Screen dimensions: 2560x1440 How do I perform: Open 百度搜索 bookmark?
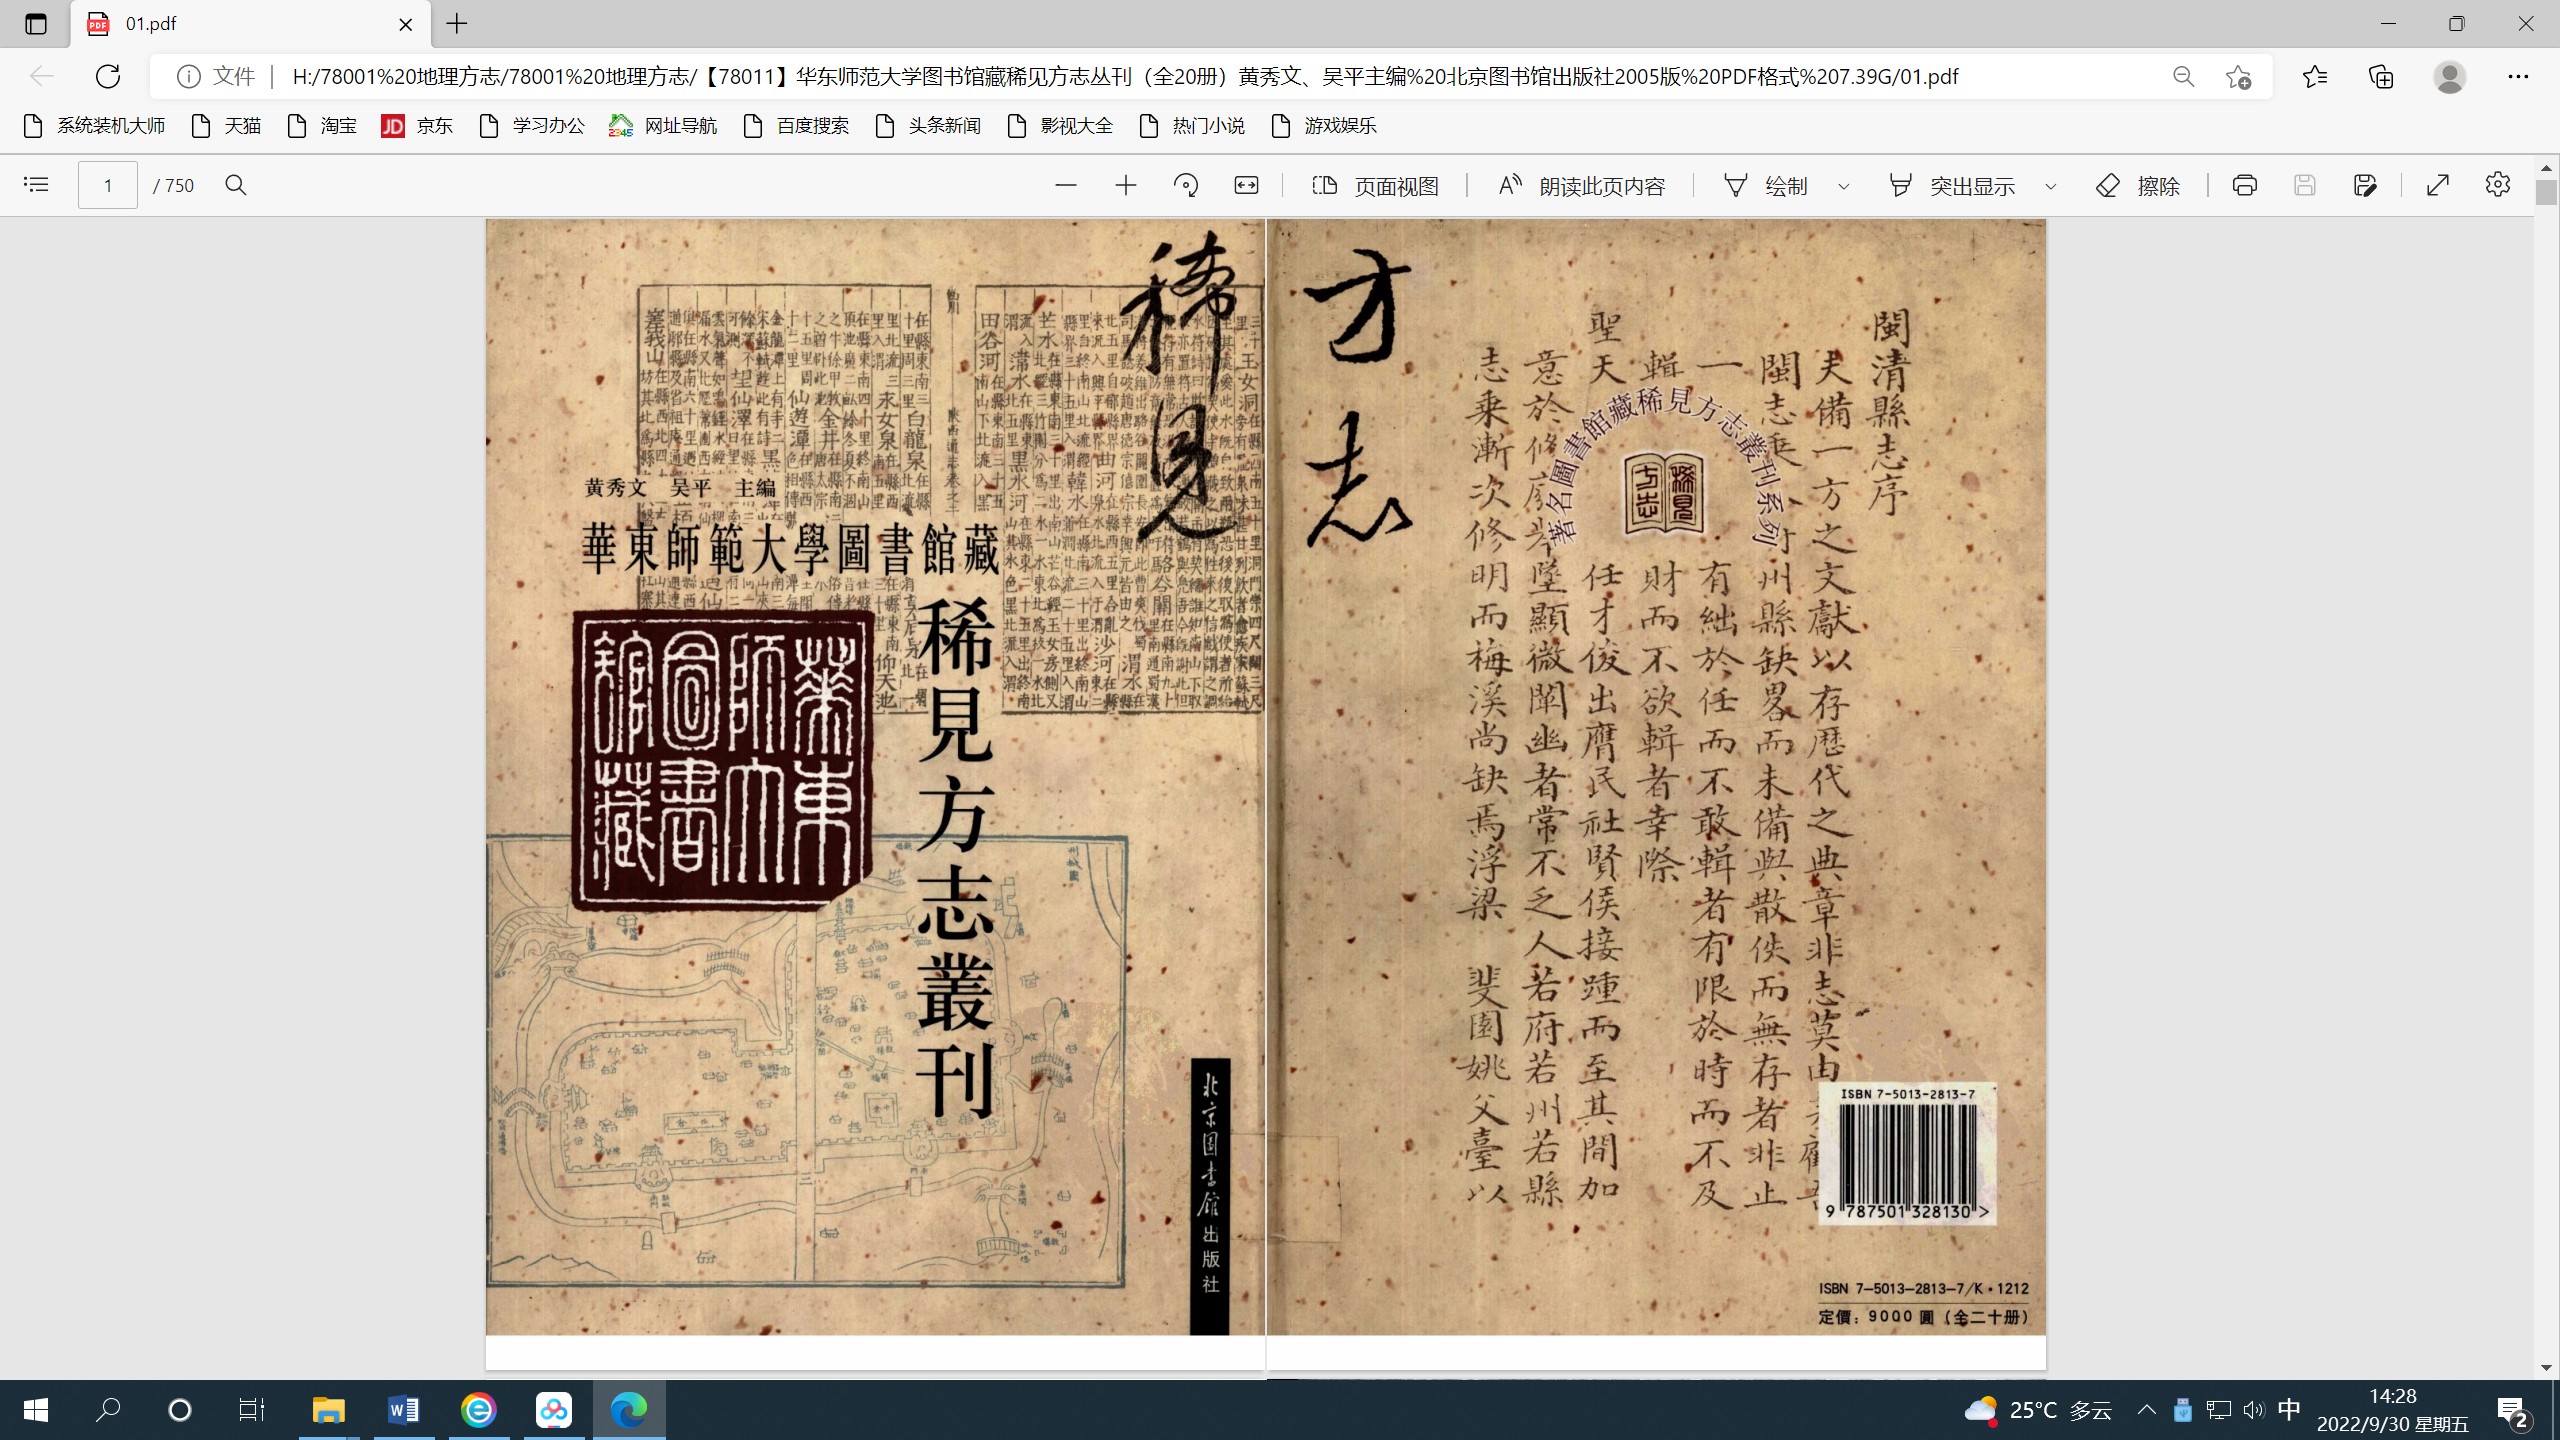point(796,125)
